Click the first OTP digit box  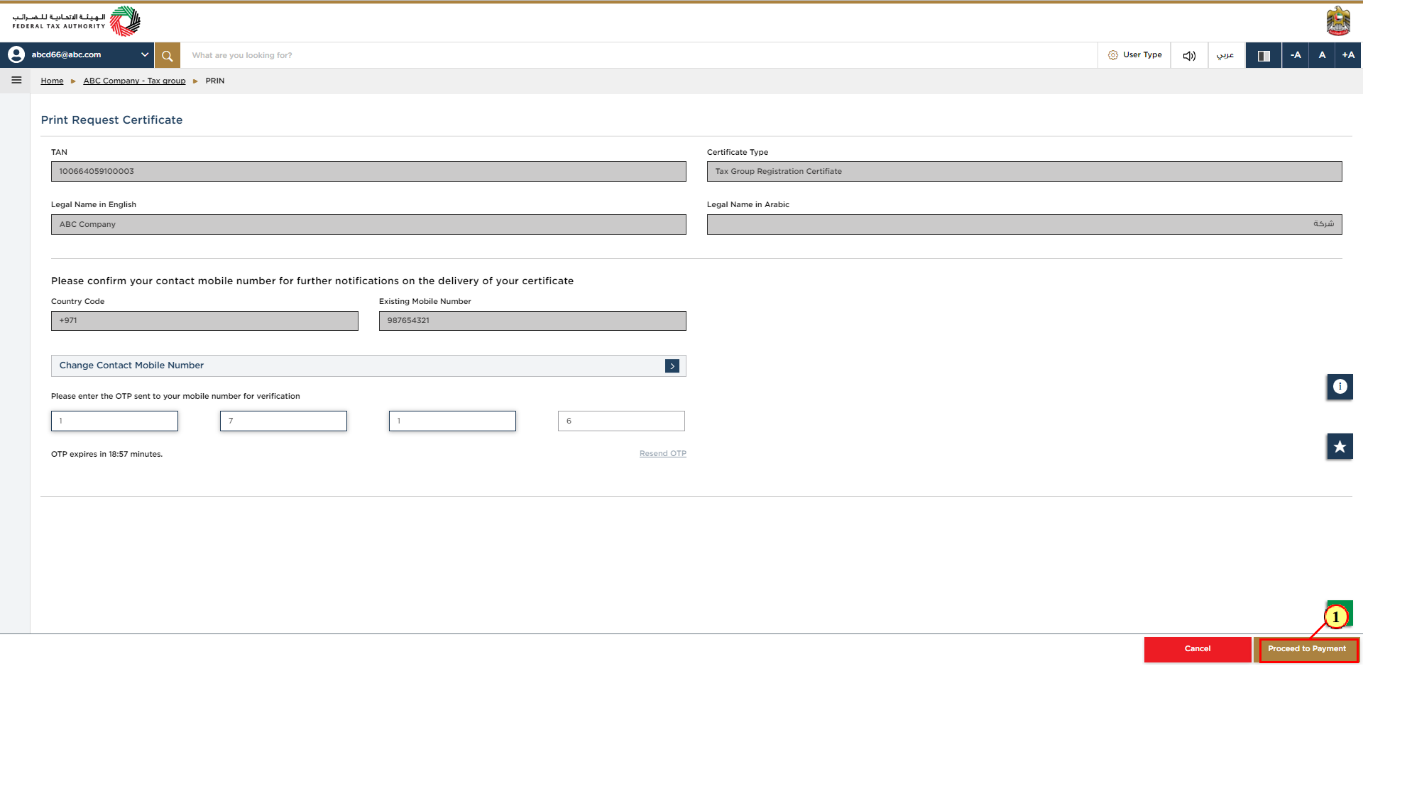click(114, 421)
